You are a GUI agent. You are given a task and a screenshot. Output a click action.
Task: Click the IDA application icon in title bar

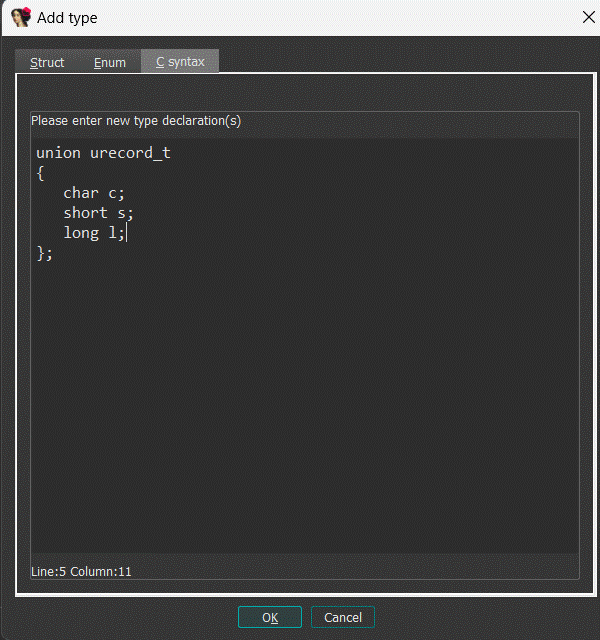coord(20,17)
